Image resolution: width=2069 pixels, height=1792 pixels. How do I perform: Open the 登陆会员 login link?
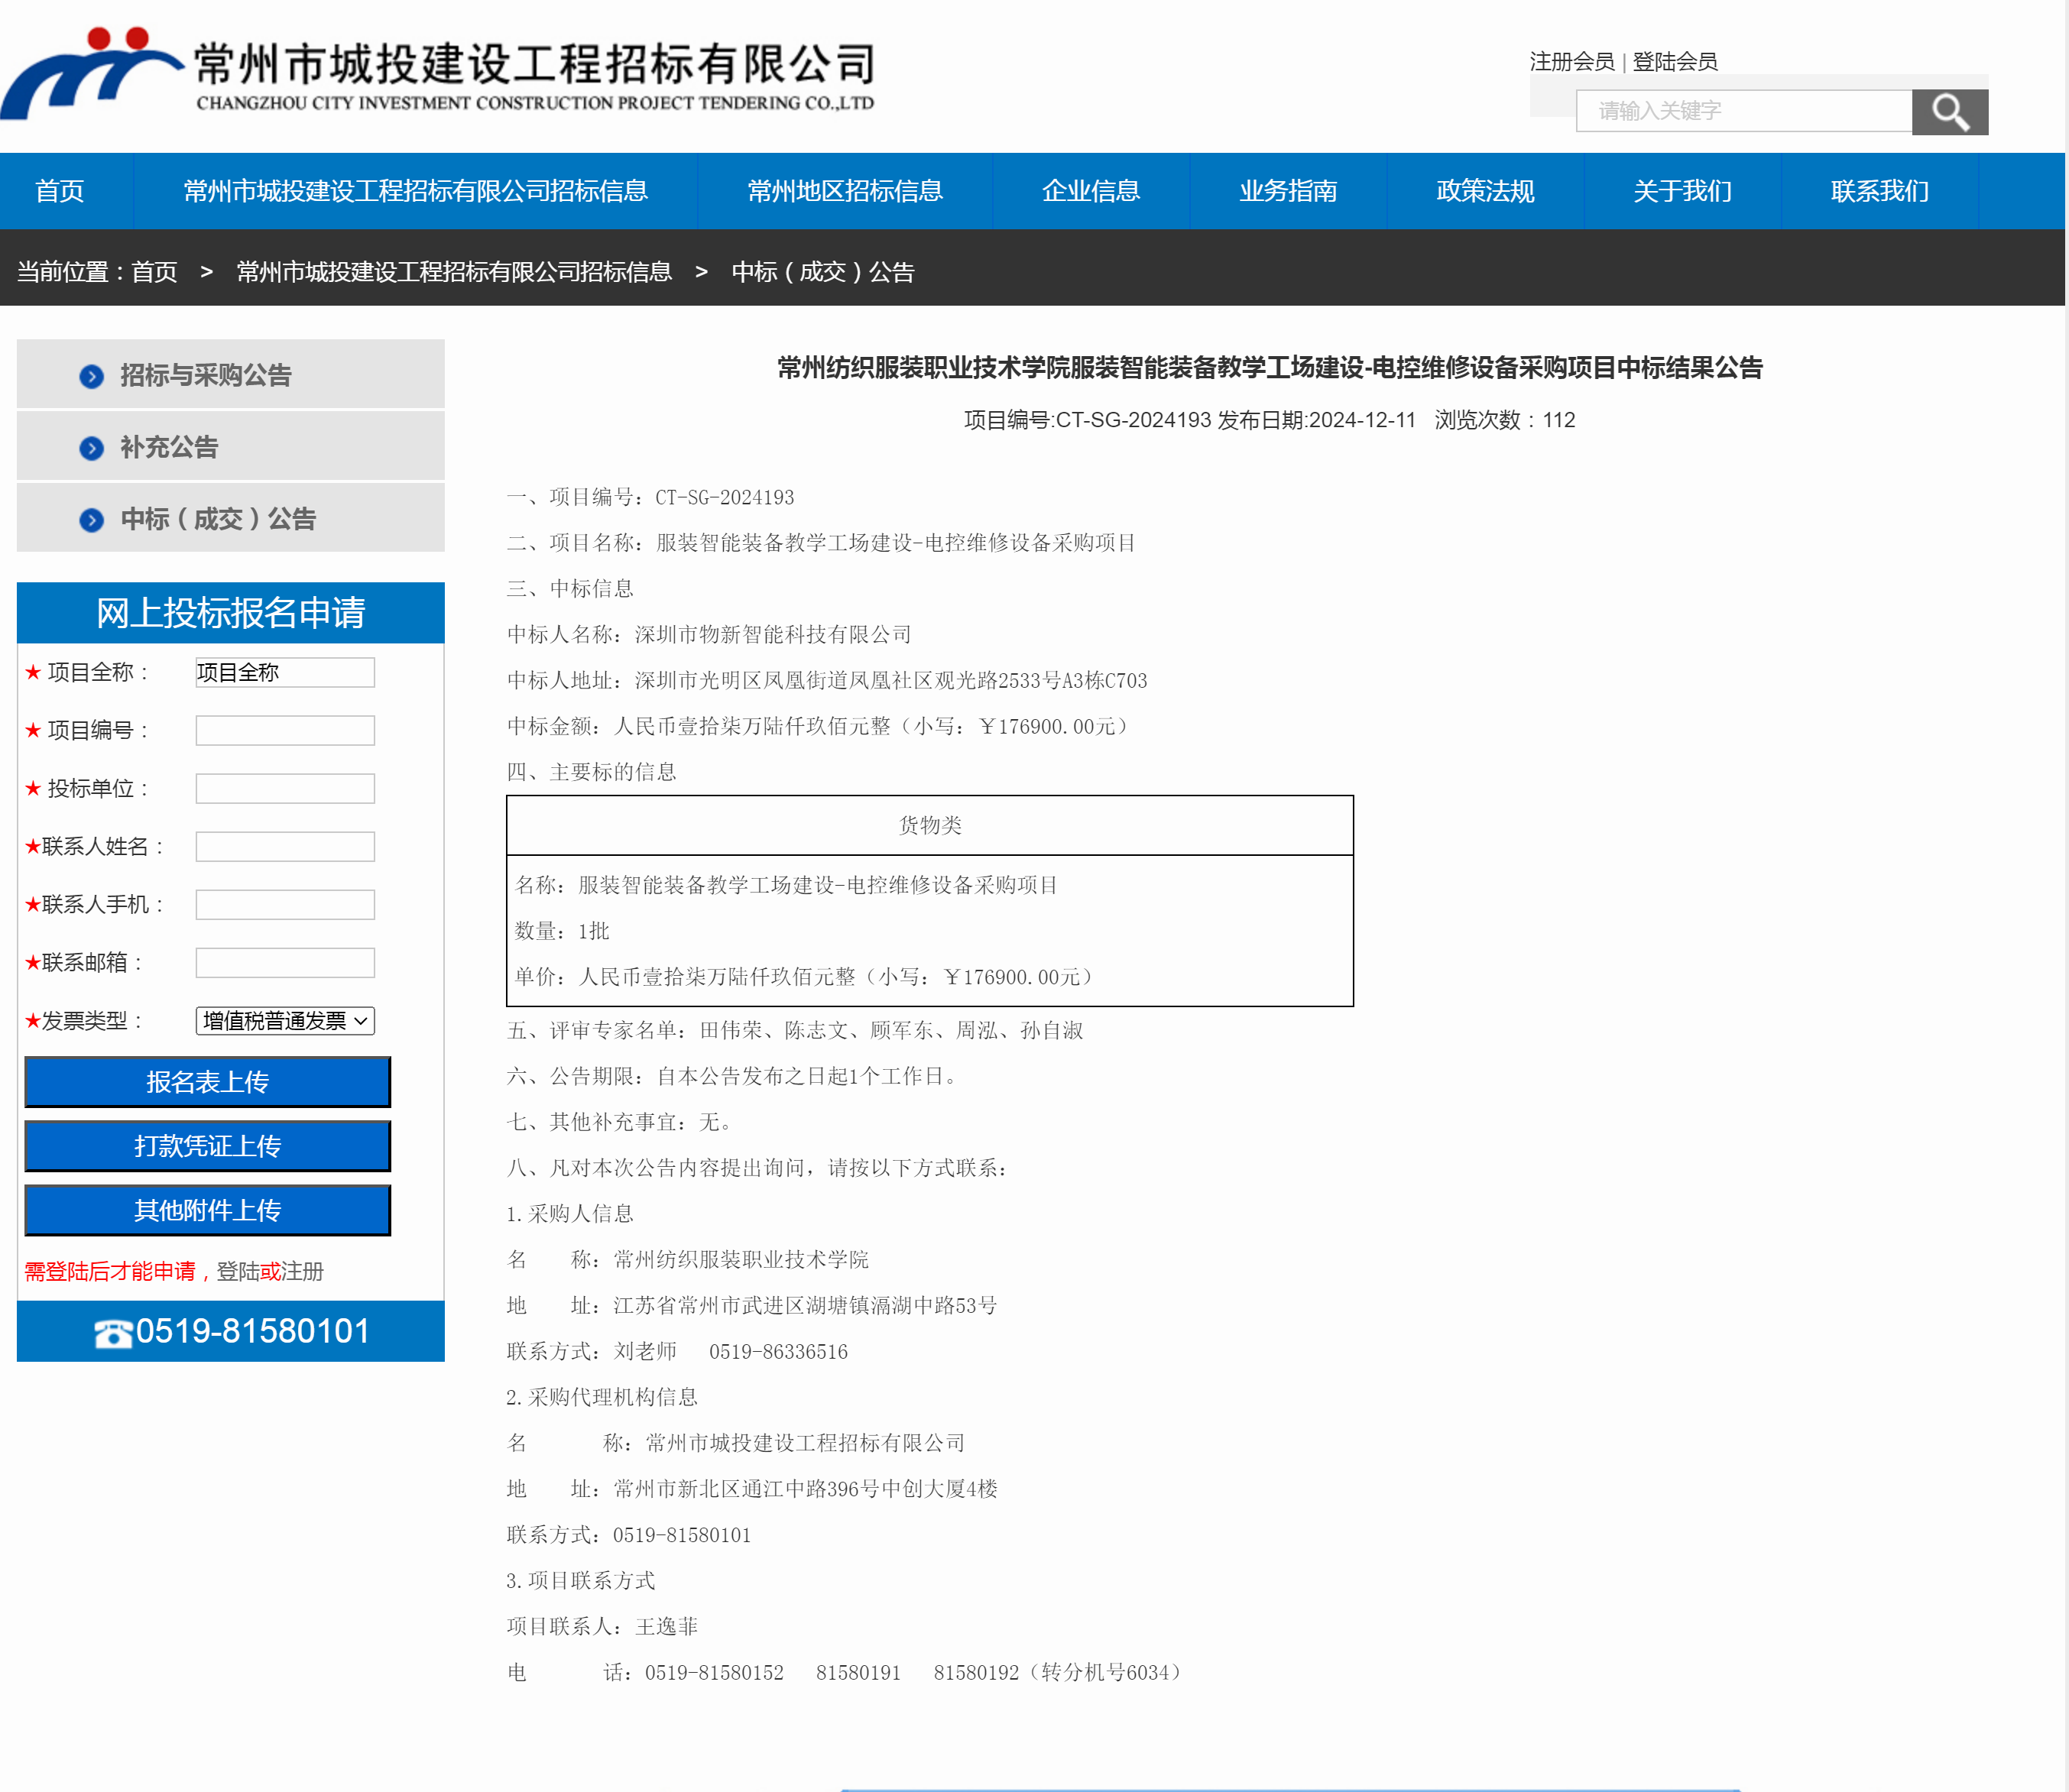[1675, 62]
